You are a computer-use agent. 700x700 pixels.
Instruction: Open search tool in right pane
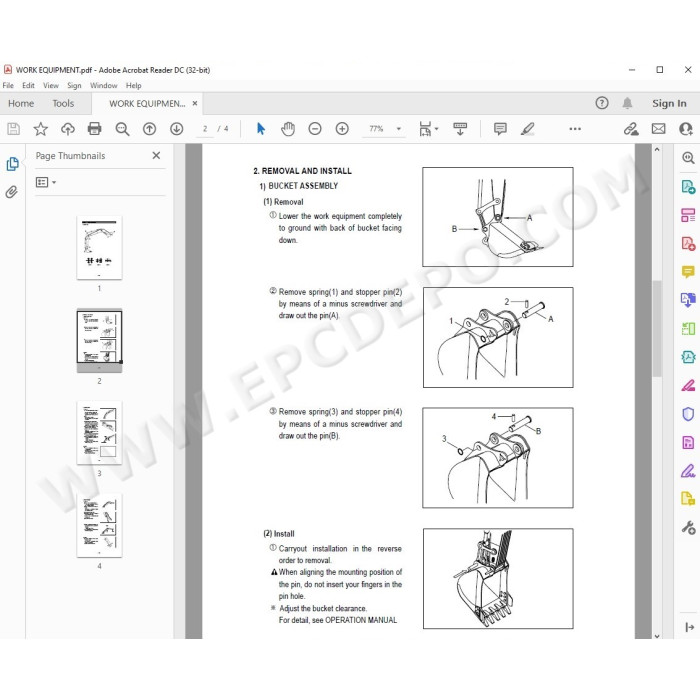coord(688,158)
